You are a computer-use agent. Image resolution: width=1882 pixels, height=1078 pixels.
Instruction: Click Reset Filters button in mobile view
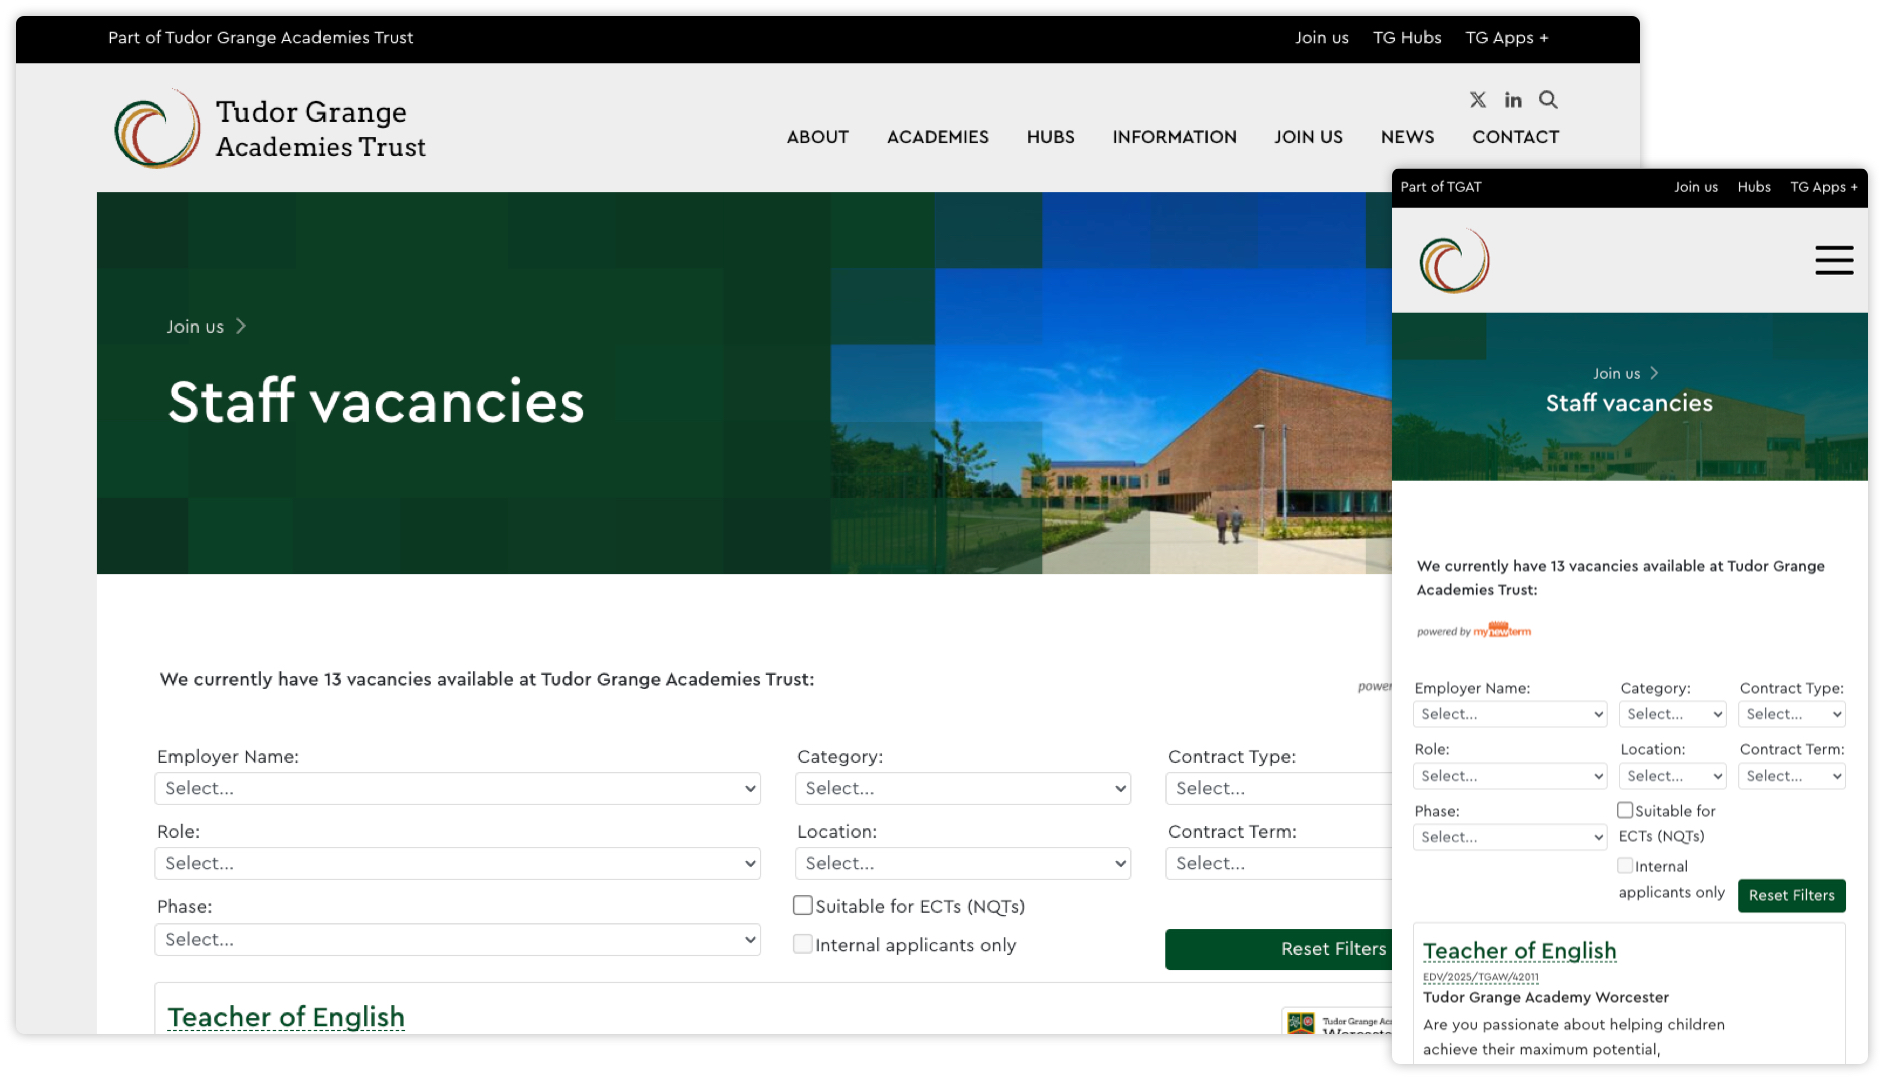pos(1791,895)
